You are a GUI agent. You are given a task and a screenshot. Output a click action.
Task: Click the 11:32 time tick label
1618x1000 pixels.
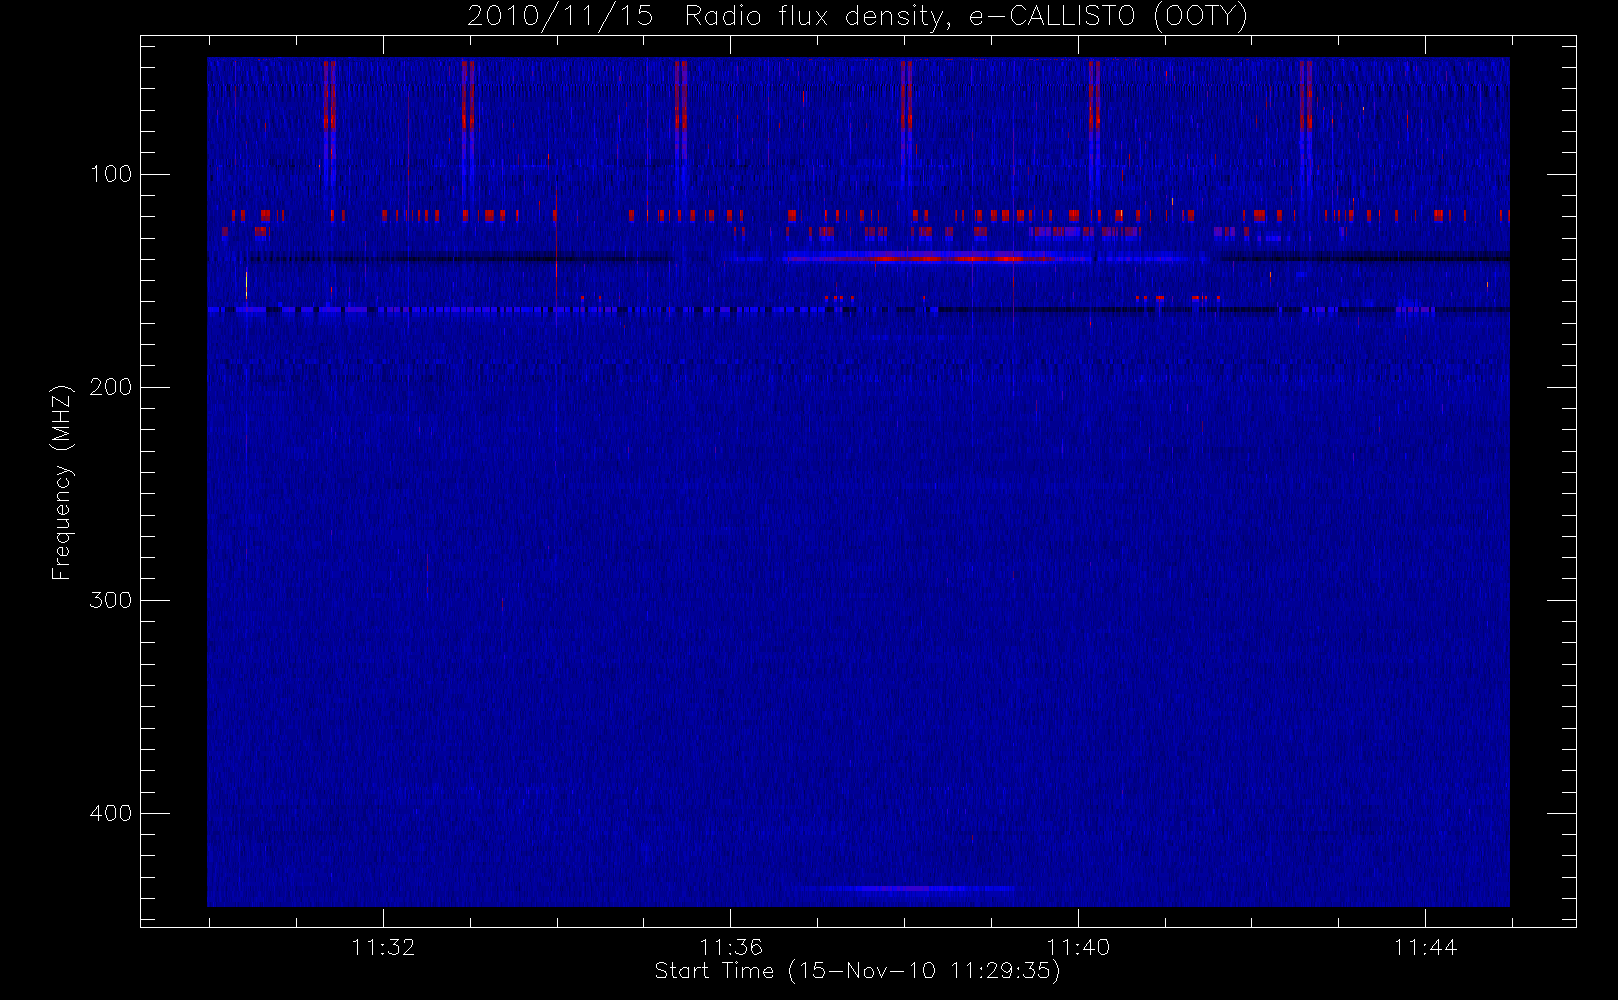(383, 947)
